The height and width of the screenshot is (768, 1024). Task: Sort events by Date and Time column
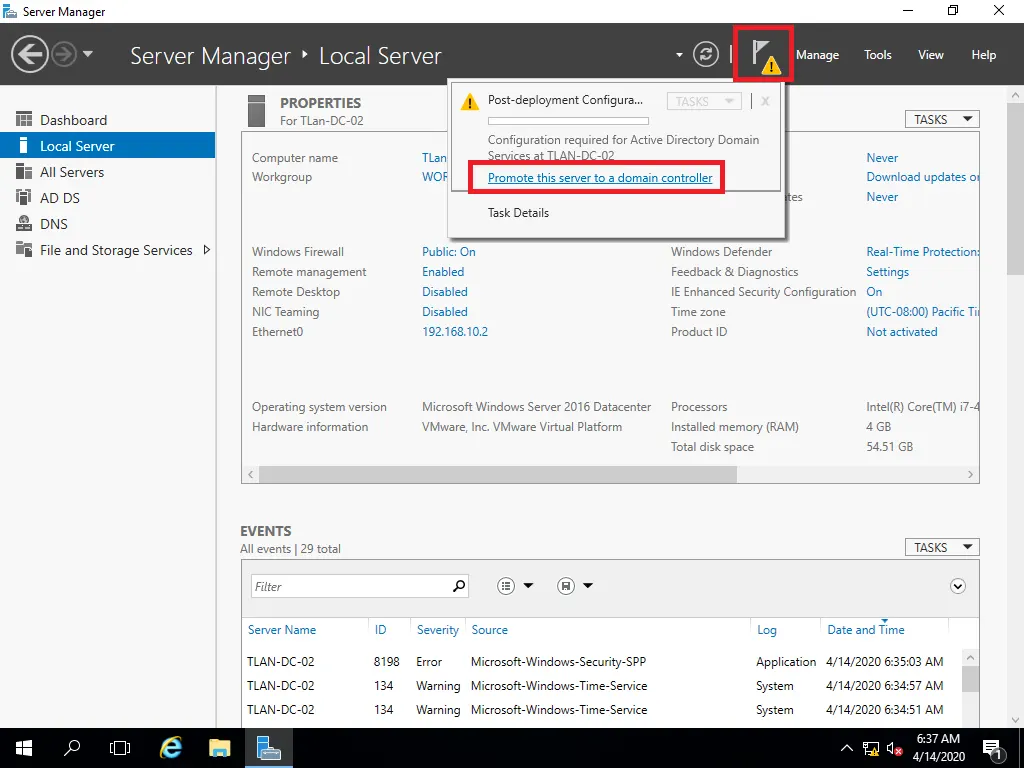[865, 630]
